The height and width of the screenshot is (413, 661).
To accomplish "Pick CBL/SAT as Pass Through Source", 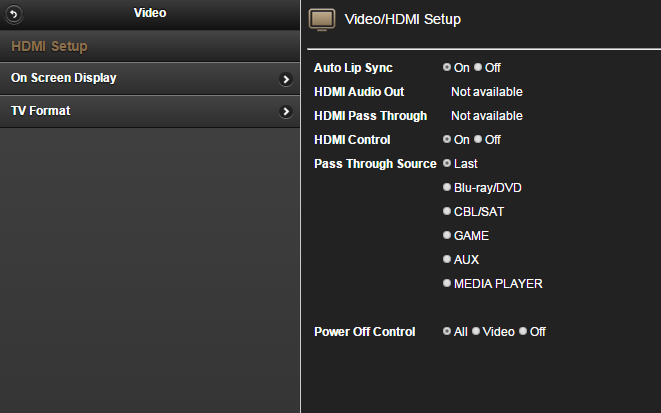I will click(x=447, y=211).
